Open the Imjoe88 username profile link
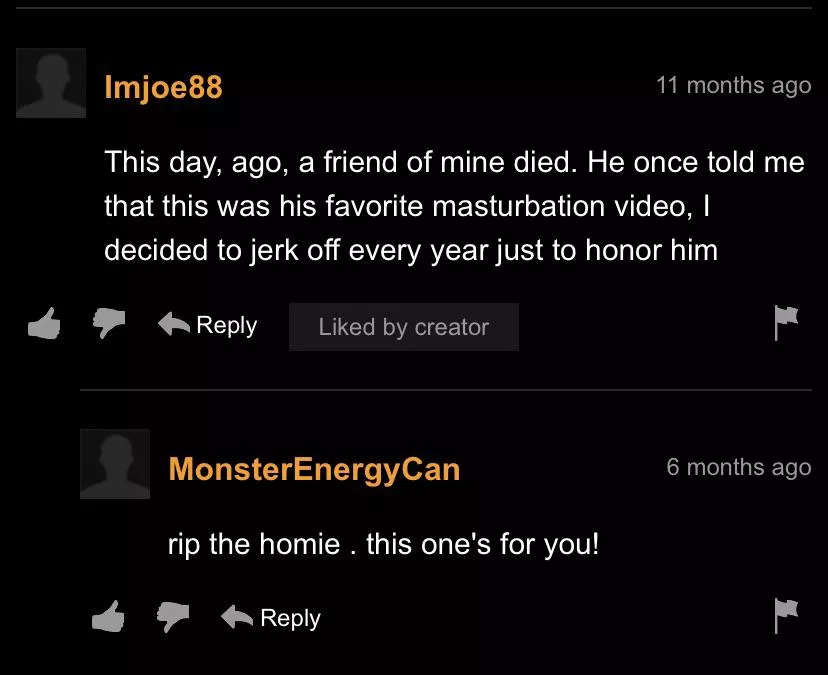828x675 pixels. (x=164, y=87)
